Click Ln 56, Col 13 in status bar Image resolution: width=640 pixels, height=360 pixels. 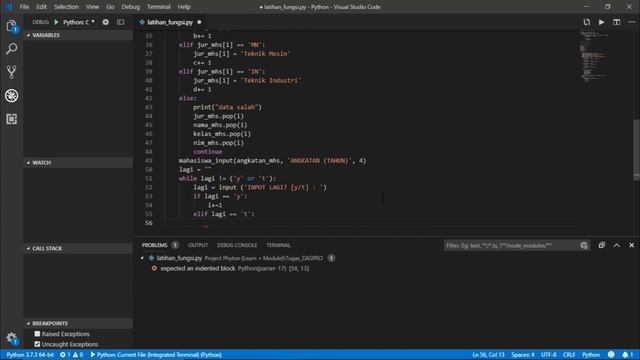488,355
